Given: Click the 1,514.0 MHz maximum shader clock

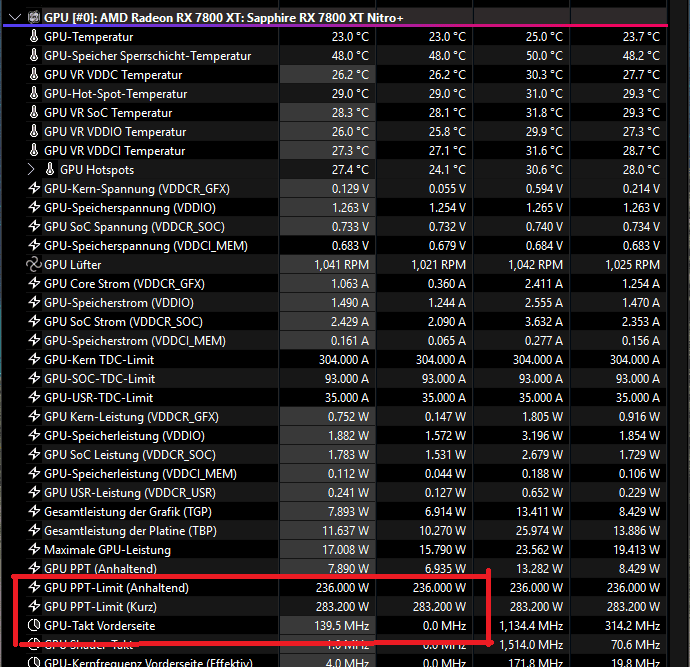Looking at the screenshot, I should (531, 645).
